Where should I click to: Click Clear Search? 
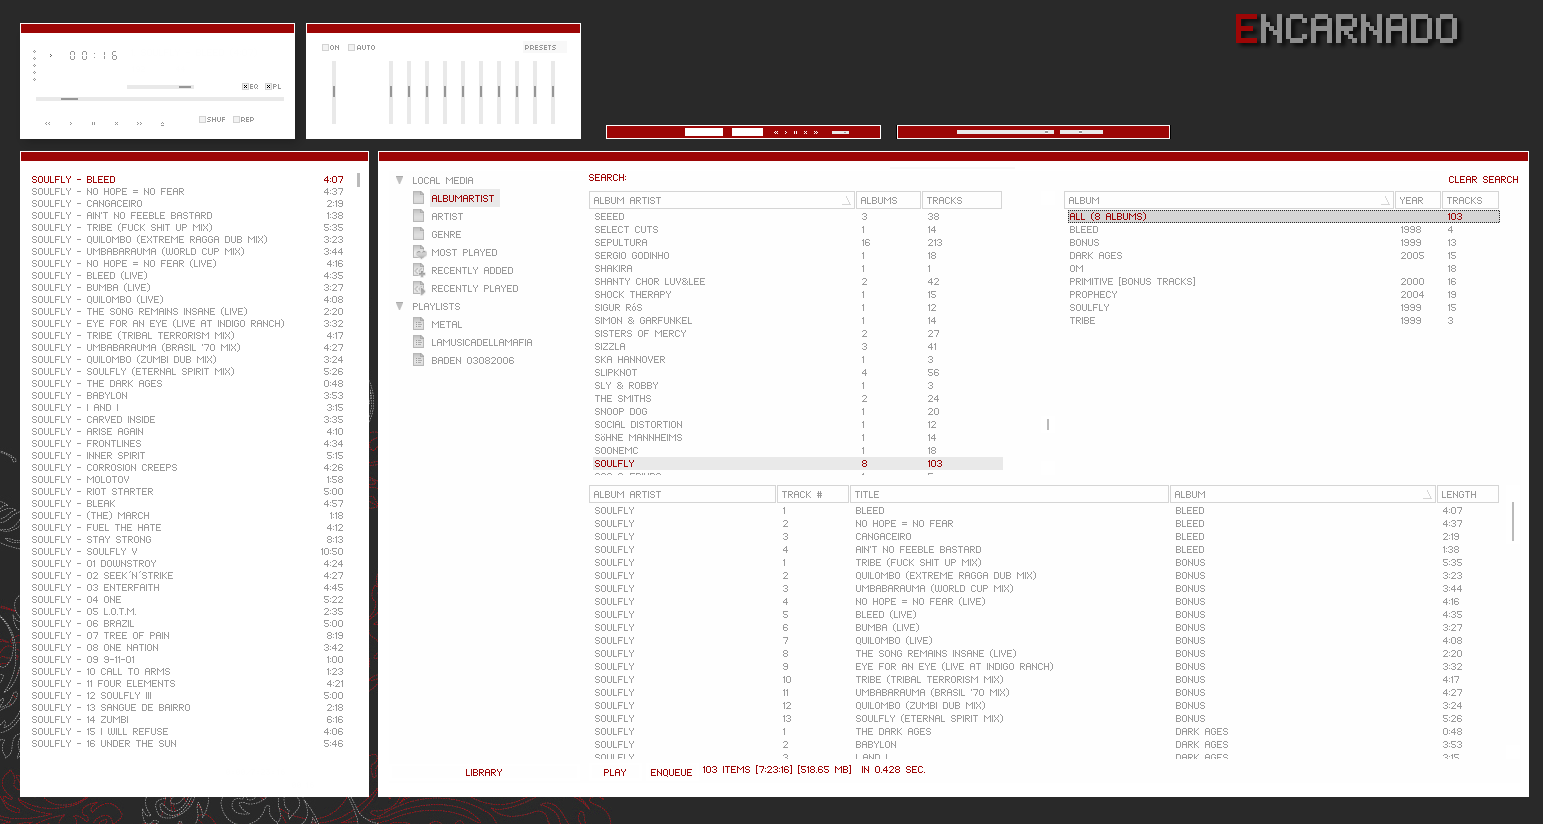[x=1483, y=180]
